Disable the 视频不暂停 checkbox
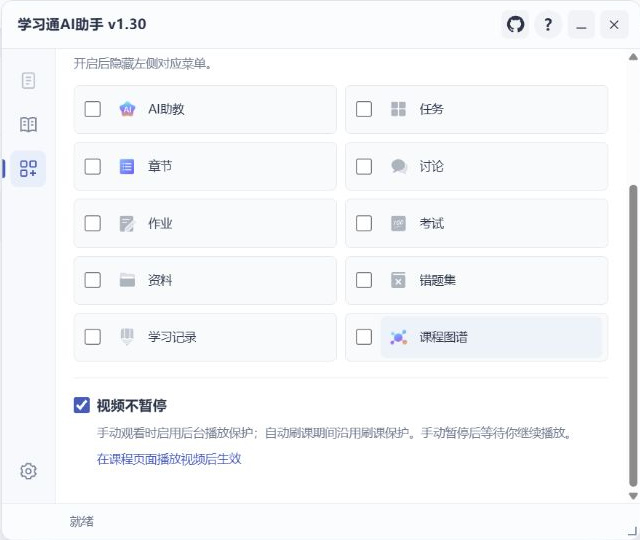Image resolution: width=640 pixels, height=540 pixels. (x=82, y=405)
